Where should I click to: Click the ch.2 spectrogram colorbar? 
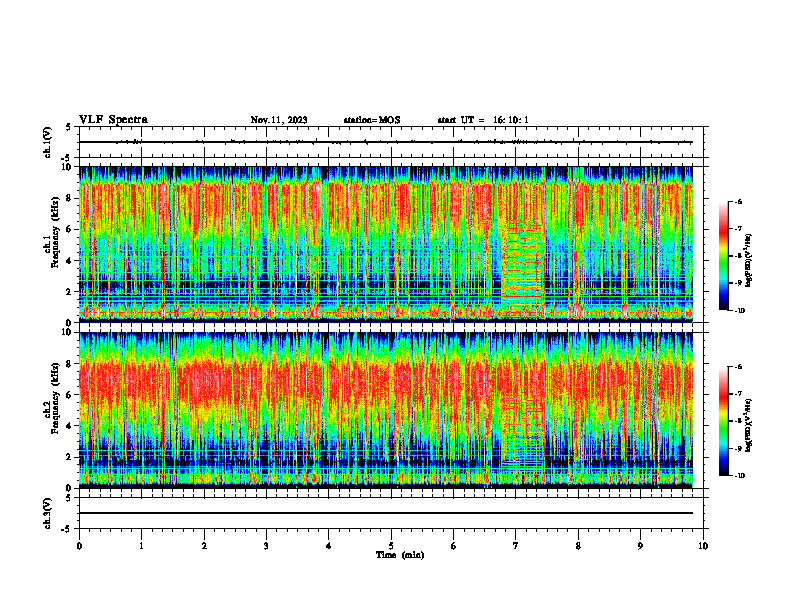click(x=724, y=421)
